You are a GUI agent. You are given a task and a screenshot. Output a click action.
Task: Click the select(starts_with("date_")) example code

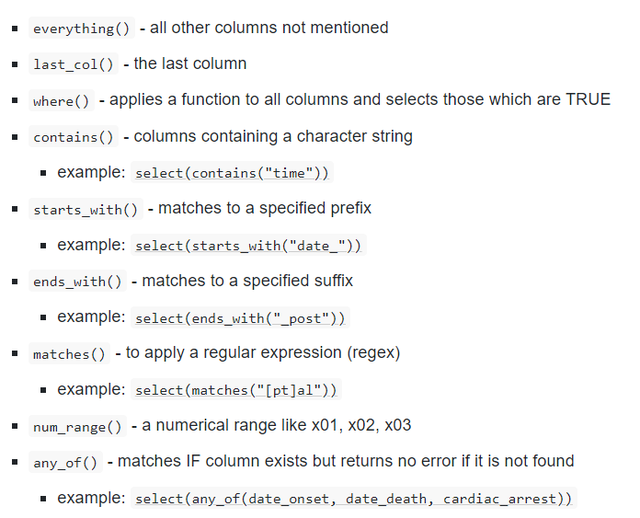[x=248, y=245]
